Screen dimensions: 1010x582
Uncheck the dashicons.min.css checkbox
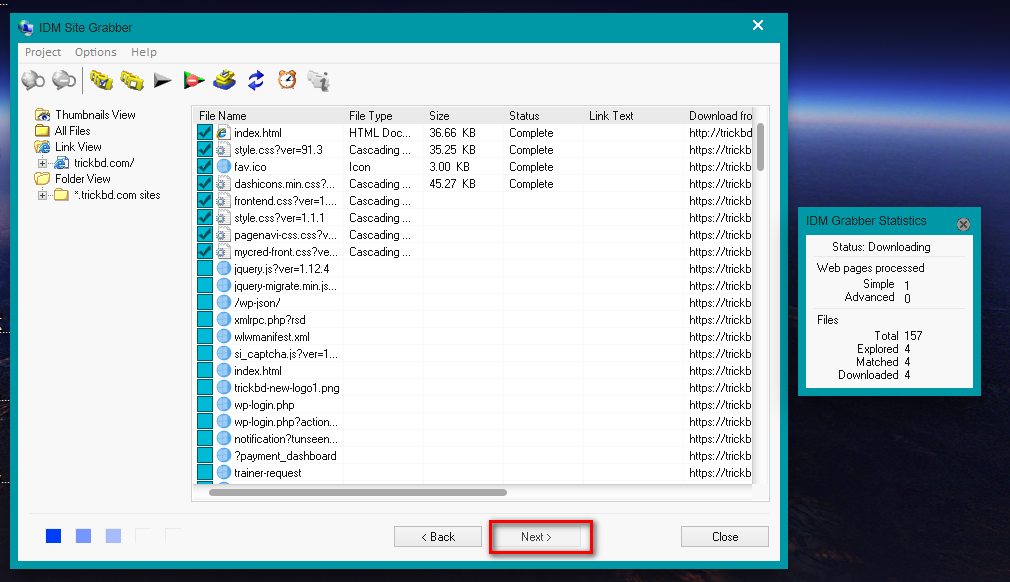pyautogui.click(x=205, y=183)
